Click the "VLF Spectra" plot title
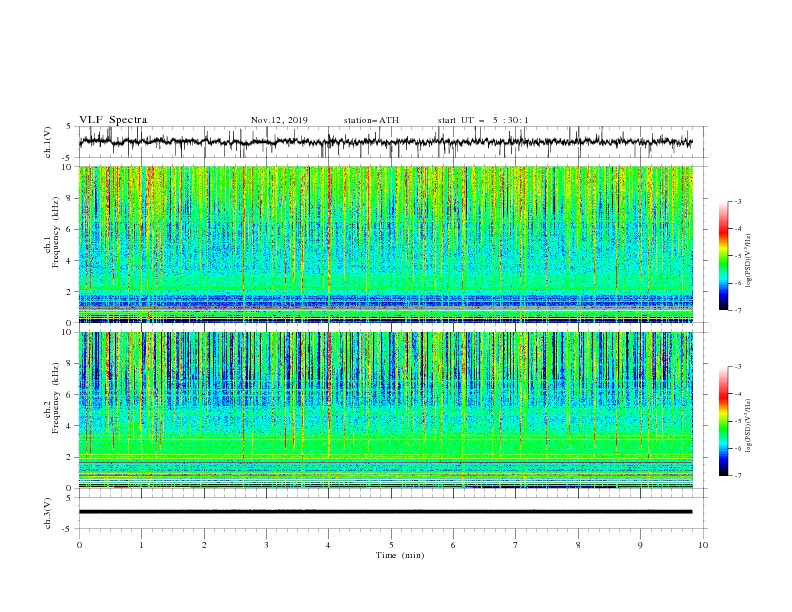The image size is (792, 612). pos(113,120)
